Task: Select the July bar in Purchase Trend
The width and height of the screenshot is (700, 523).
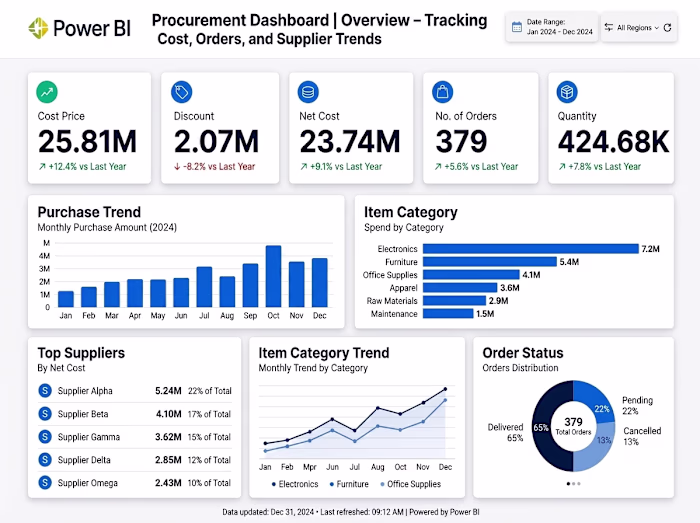Action: 204,287
